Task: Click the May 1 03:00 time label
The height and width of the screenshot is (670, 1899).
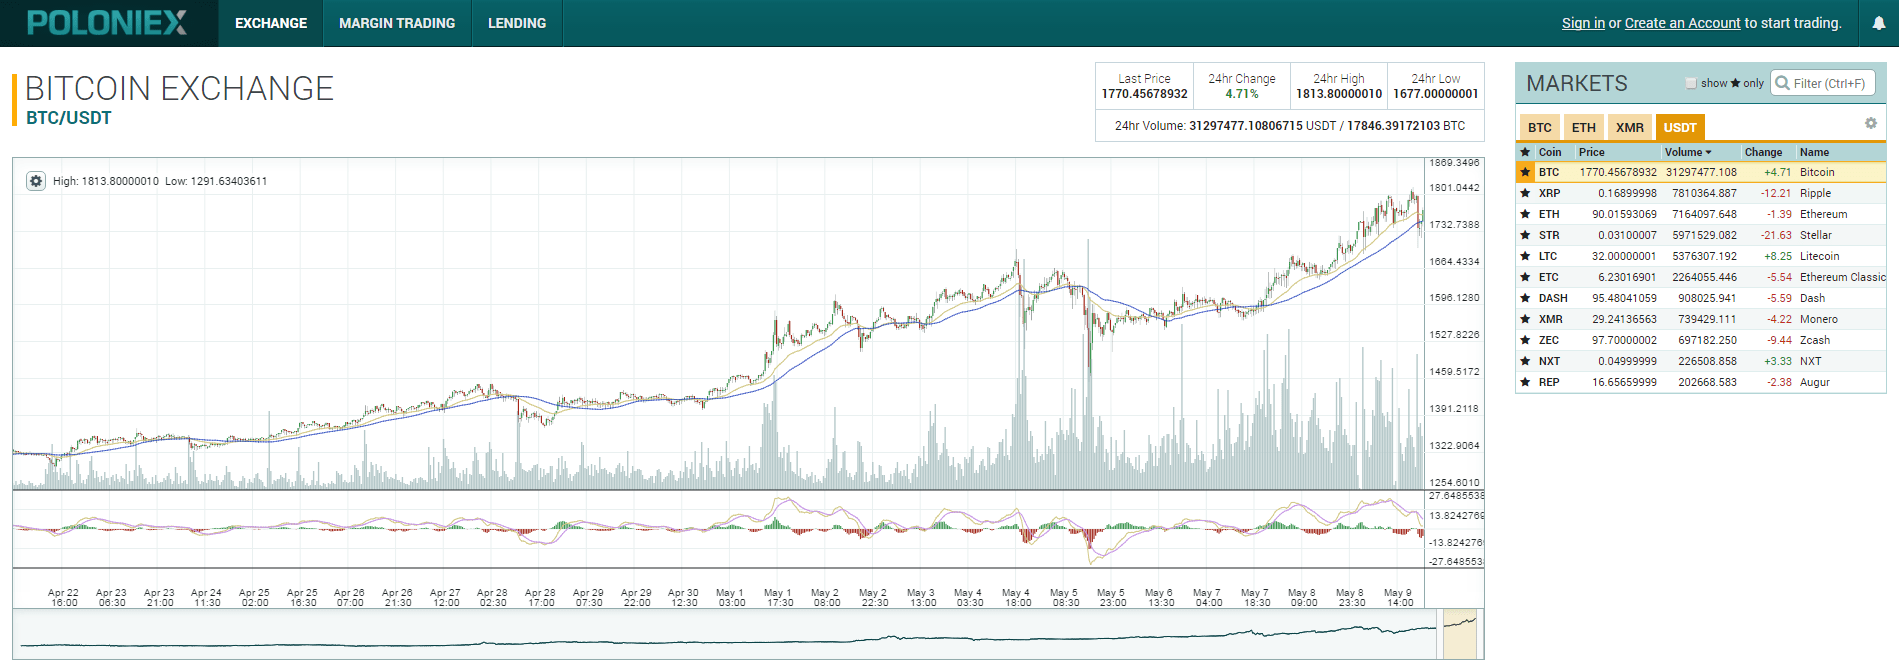Action: [731, 597]
